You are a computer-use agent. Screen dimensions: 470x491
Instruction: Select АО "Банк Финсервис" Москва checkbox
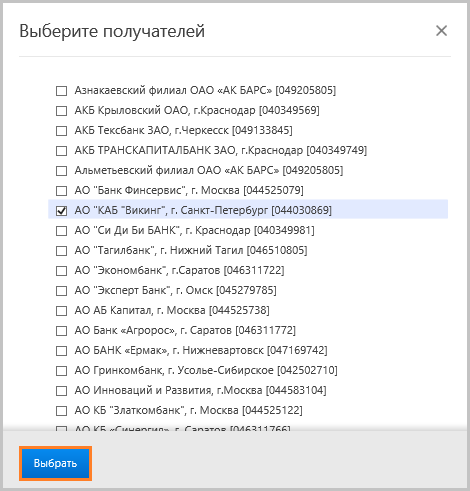[x=61, y=191]
